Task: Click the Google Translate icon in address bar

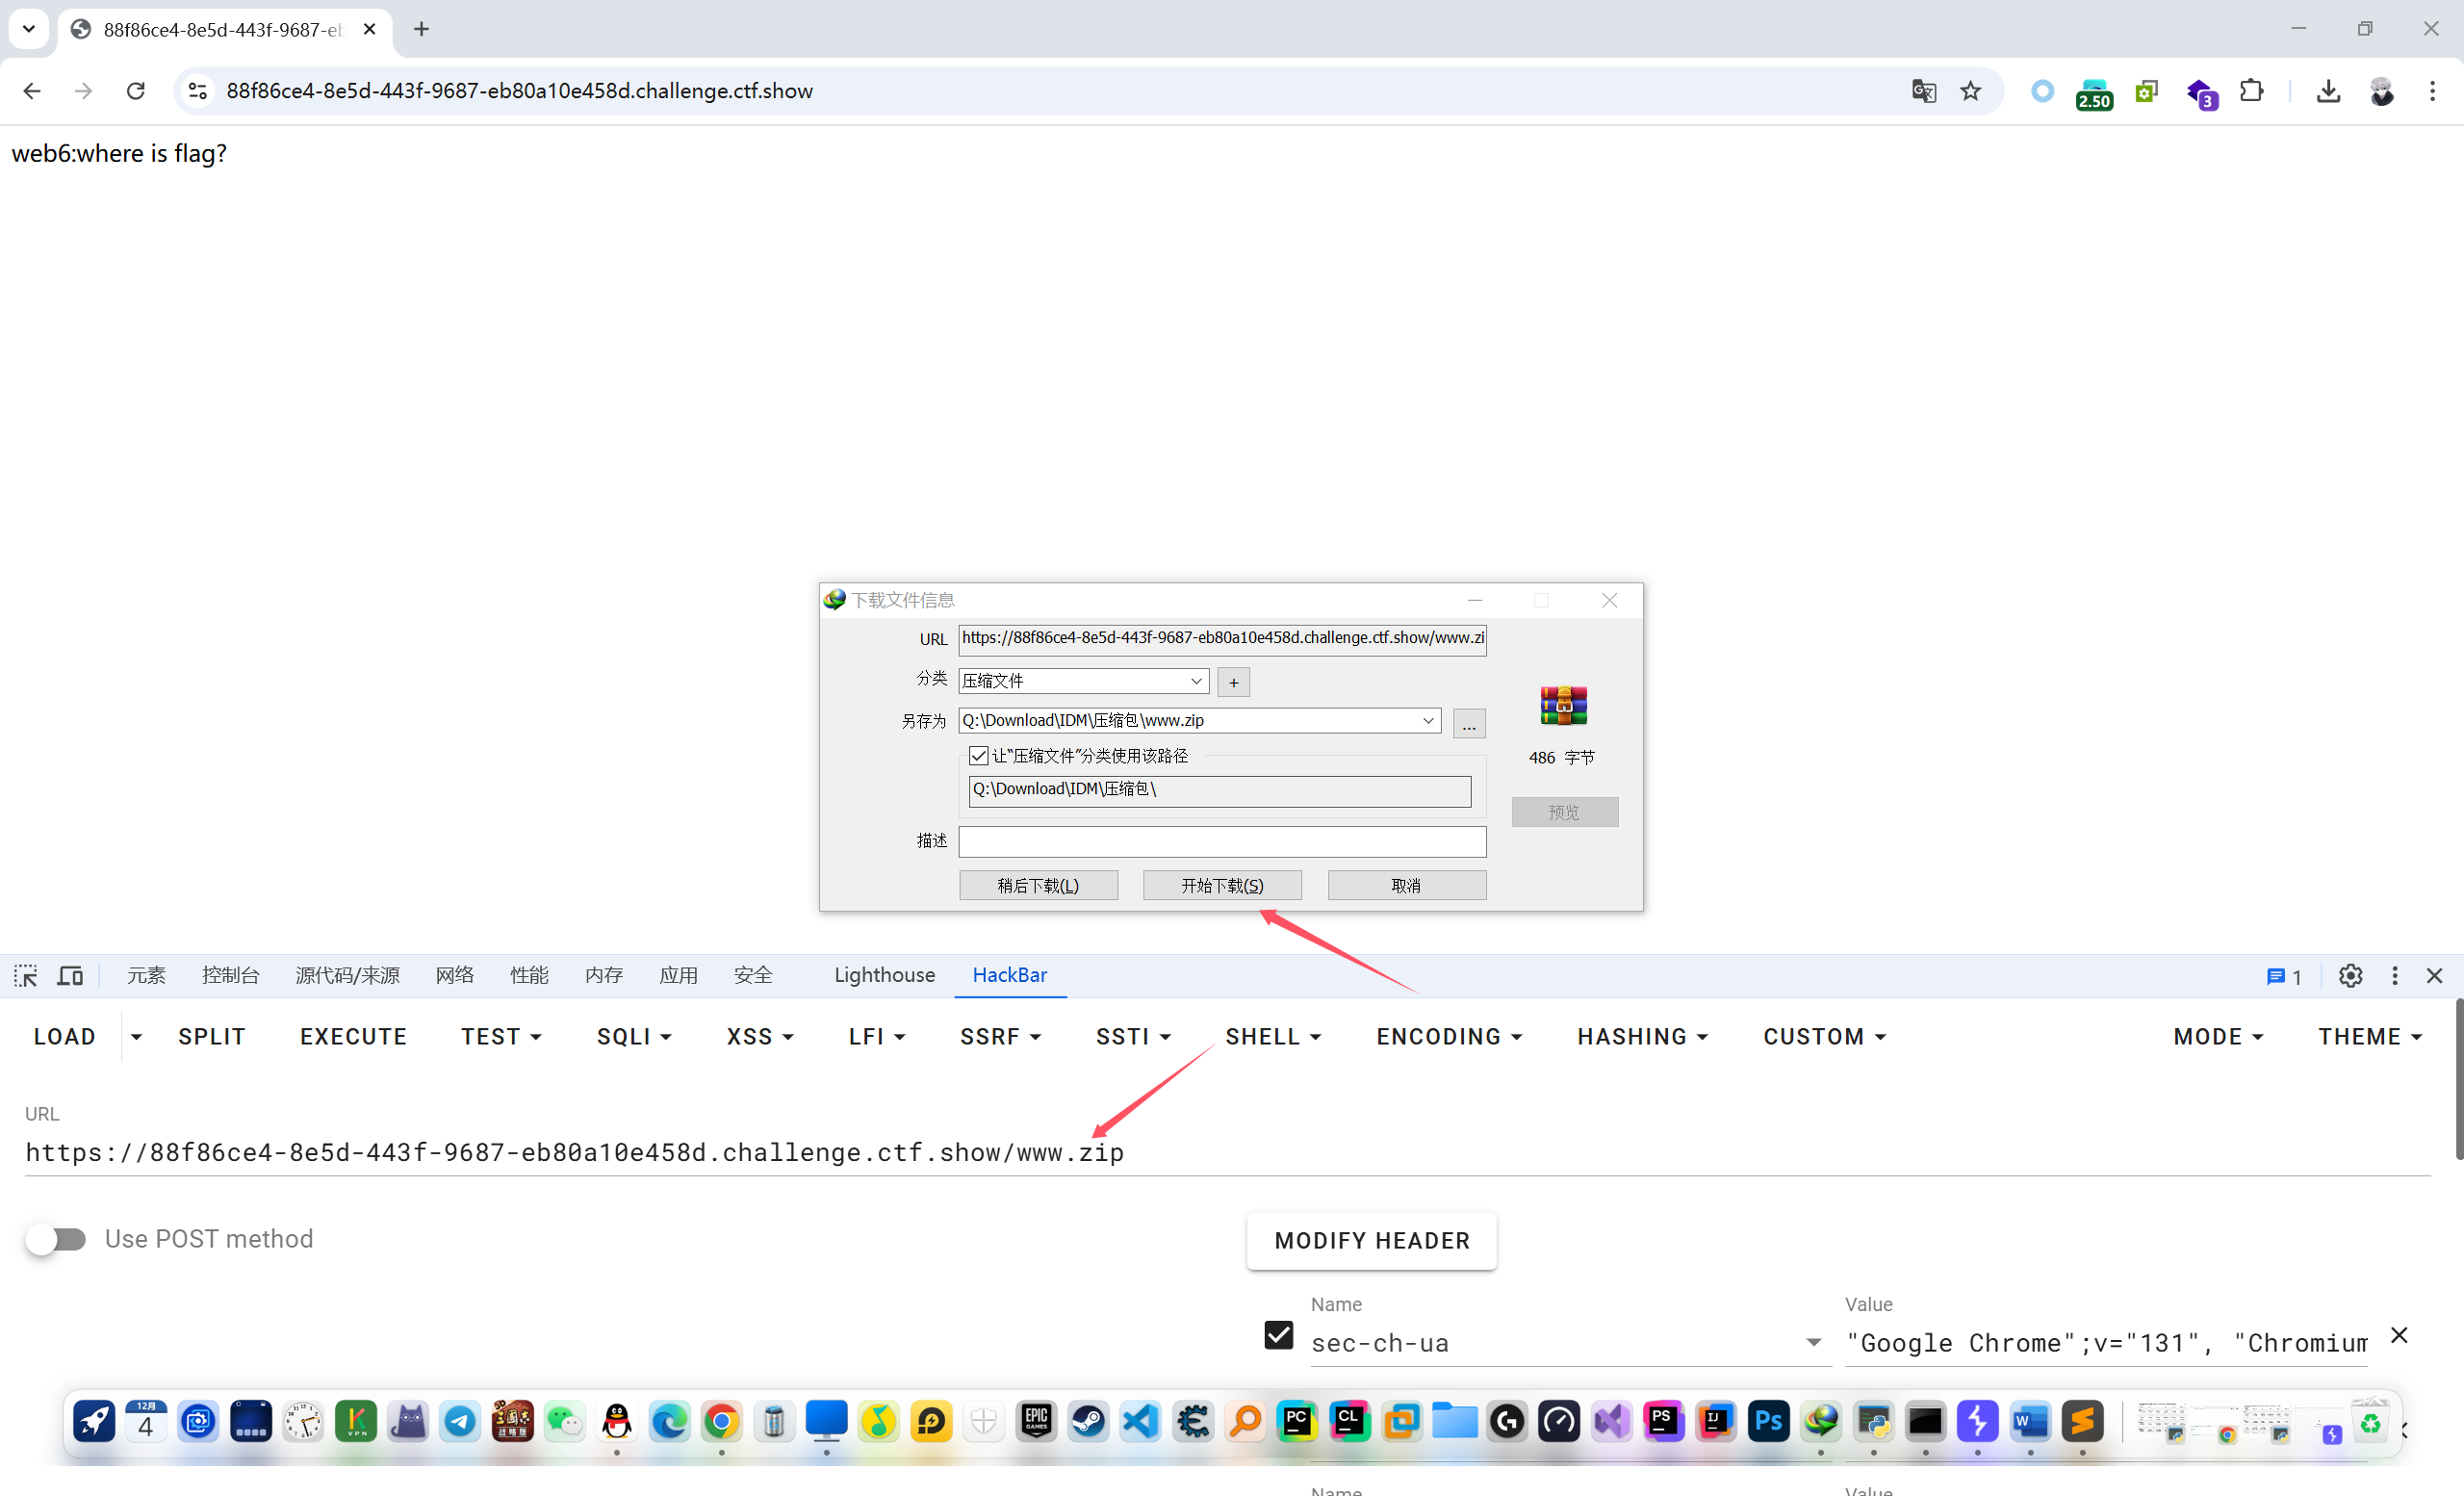Action: pyautogui.click(x=1923, y=91)
